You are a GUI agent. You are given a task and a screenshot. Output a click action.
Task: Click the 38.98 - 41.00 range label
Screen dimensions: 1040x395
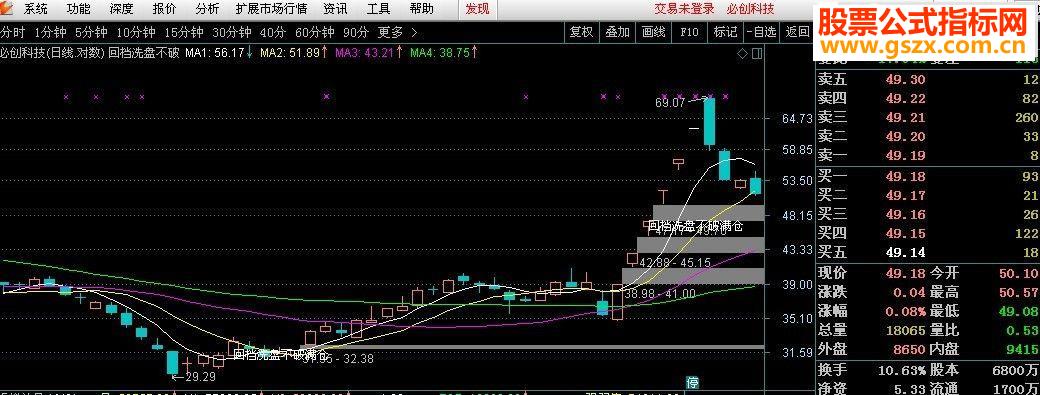[660, 293]
